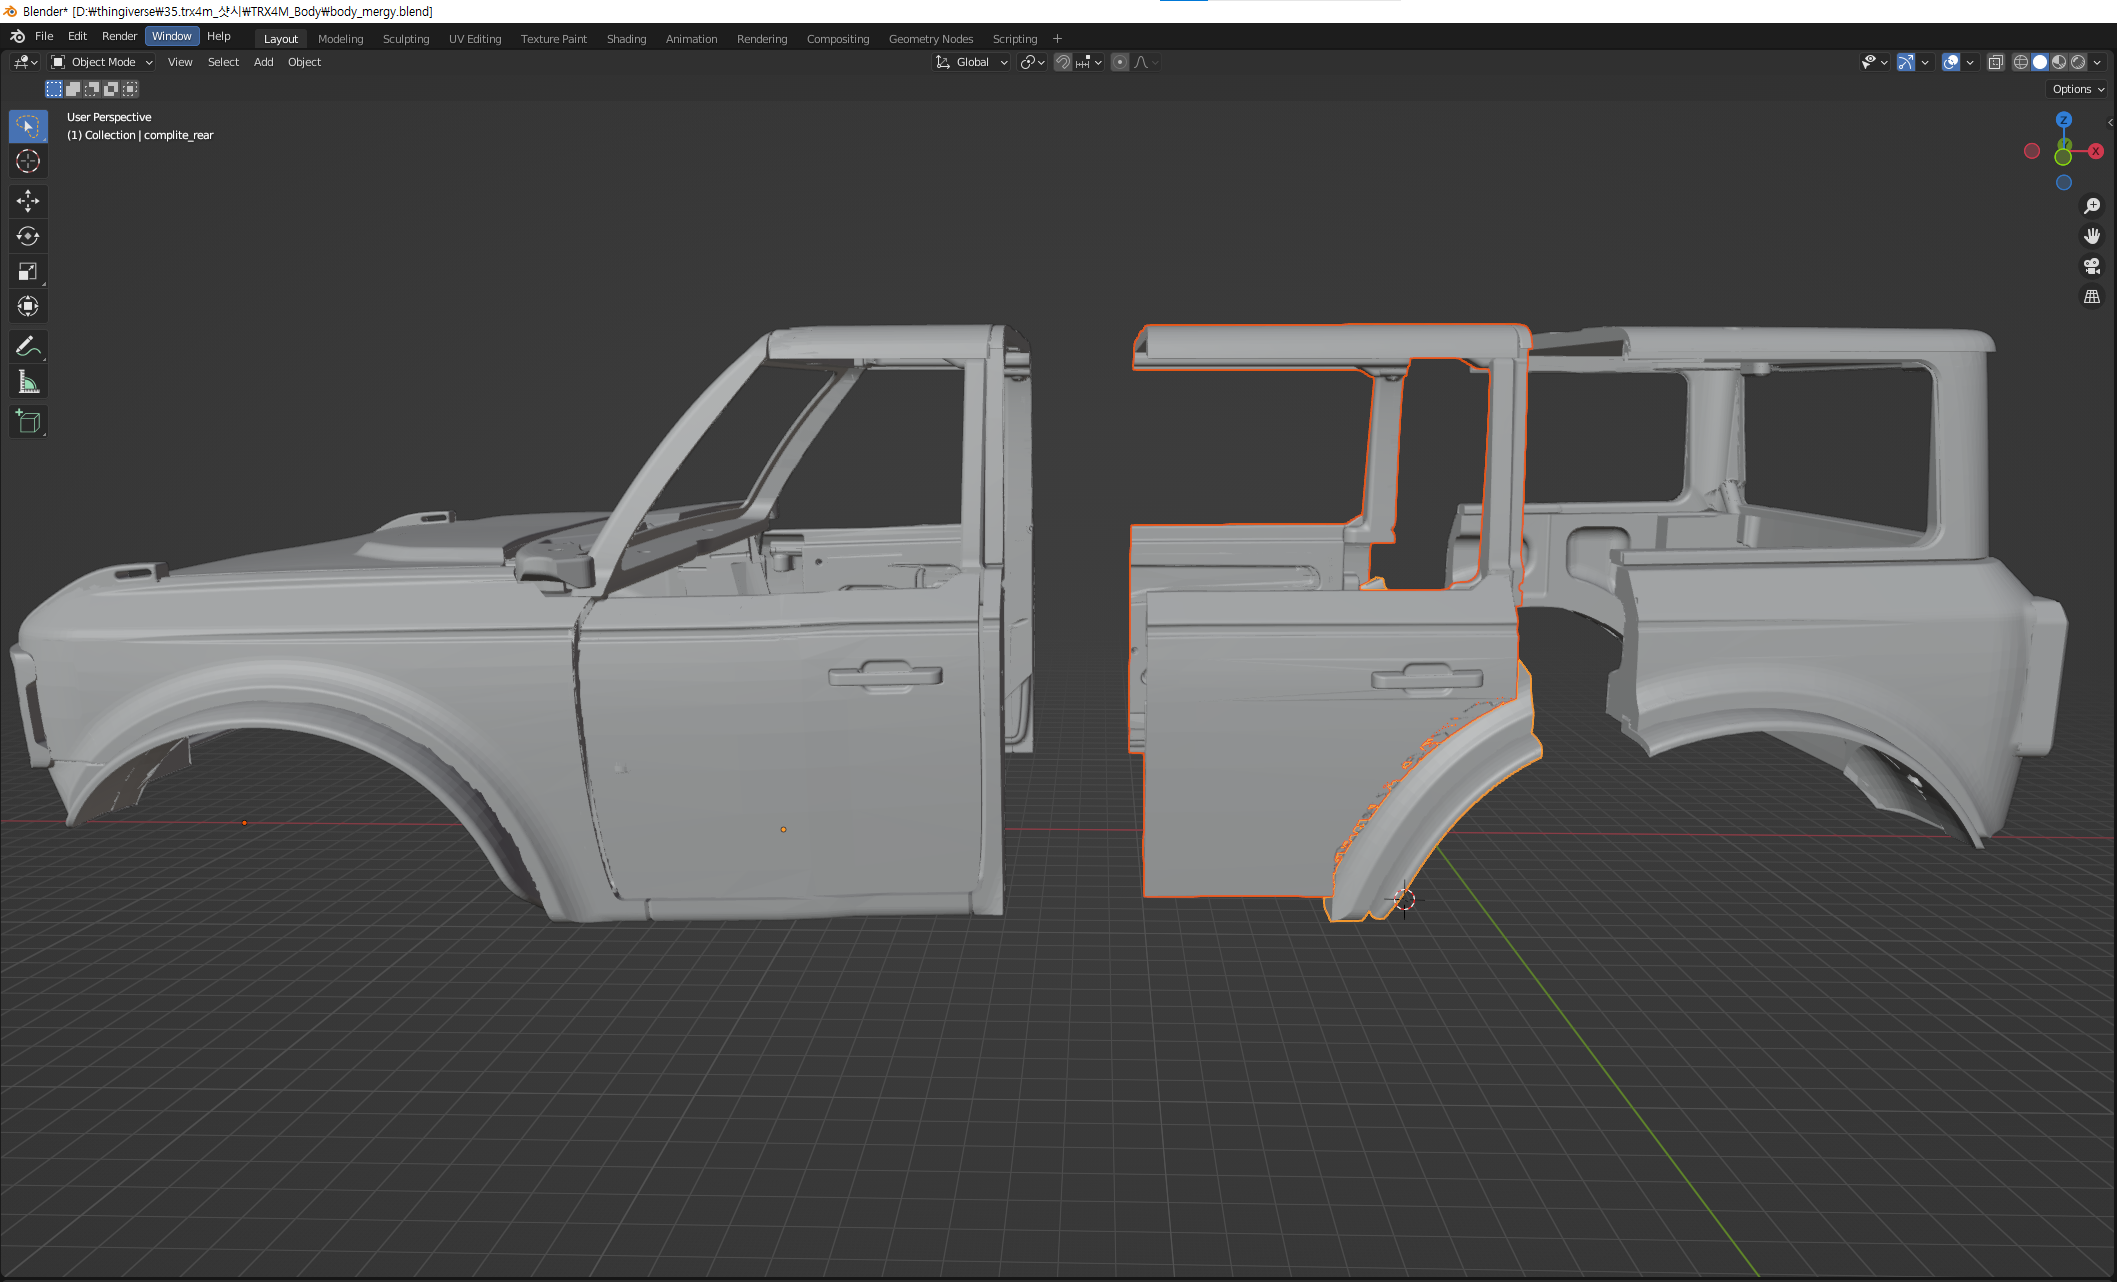Toggle camera view in viewport
Screen dimensions: 2117x1282
[2091, 266]
